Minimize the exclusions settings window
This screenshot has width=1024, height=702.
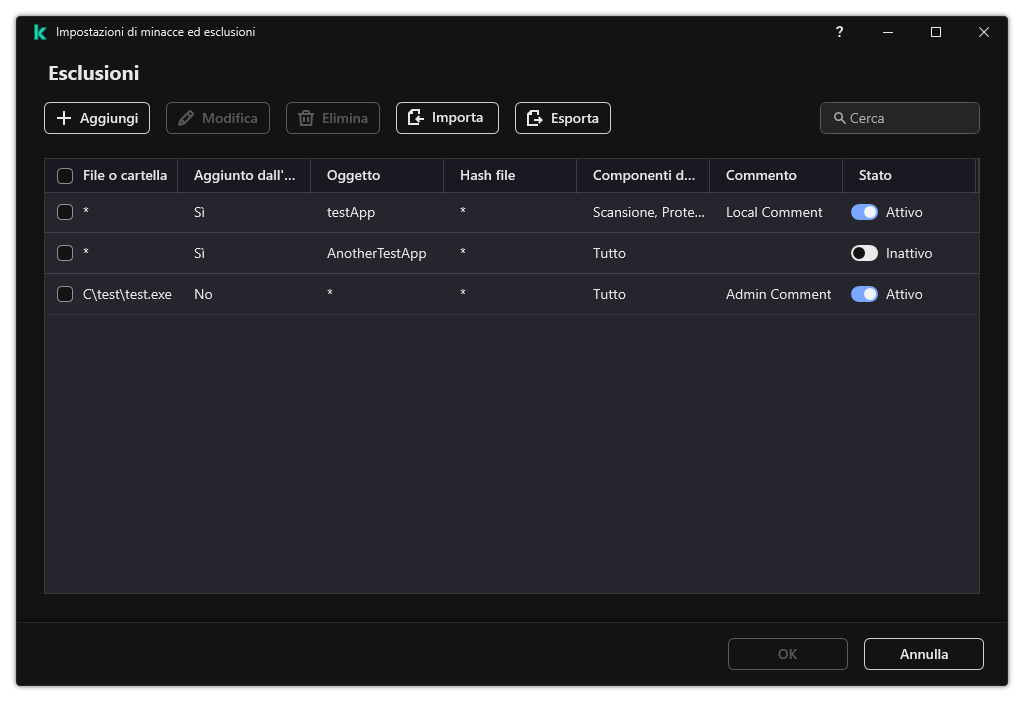tap(887, 32)
